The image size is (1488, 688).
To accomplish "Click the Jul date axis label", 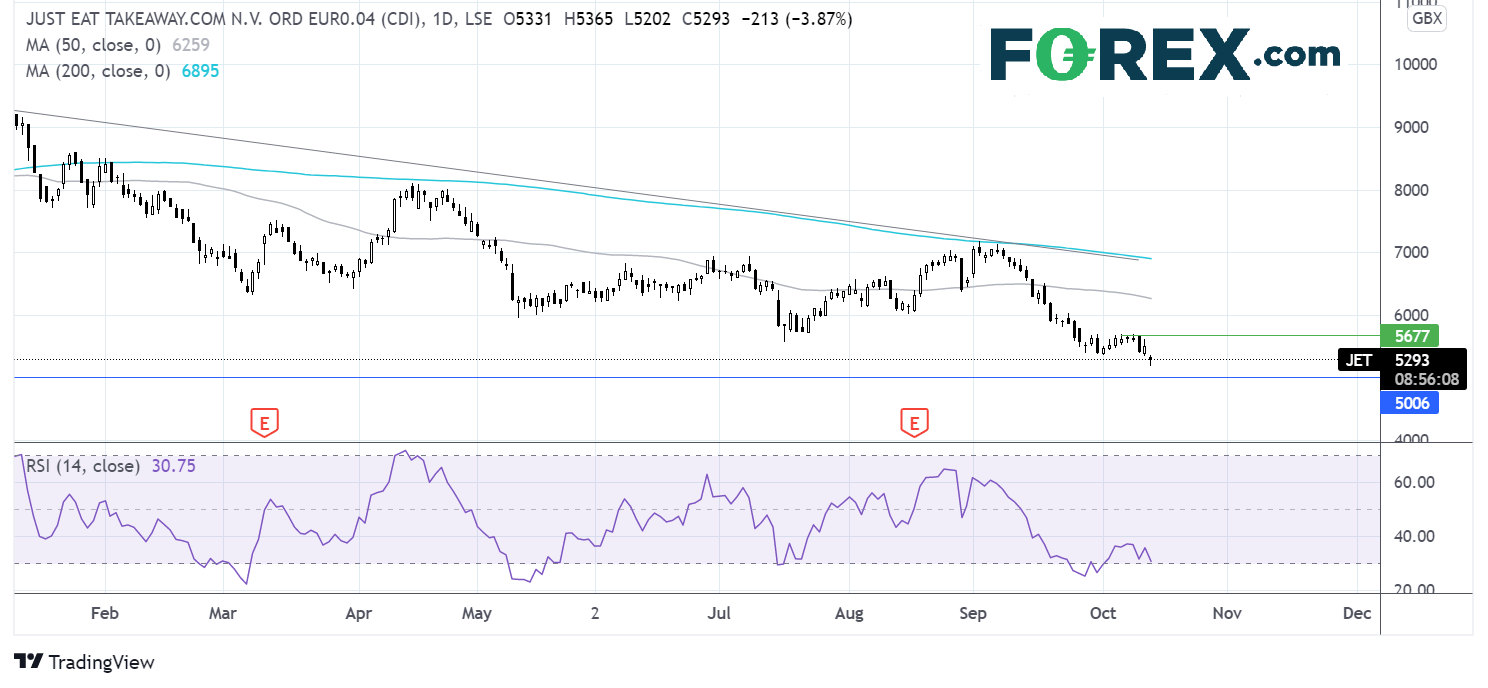I will (x=718, y=613).
